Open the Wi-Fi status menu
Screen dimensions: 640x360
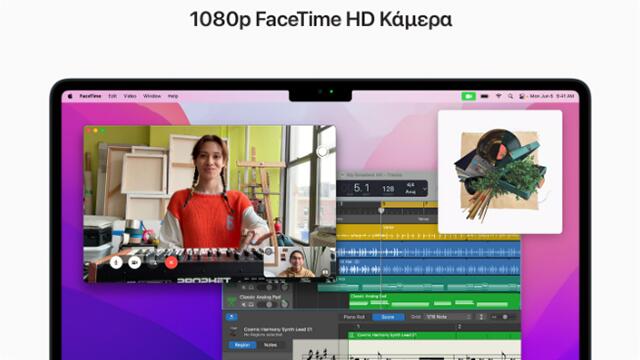pyautogui.click(x=498, y=96)
